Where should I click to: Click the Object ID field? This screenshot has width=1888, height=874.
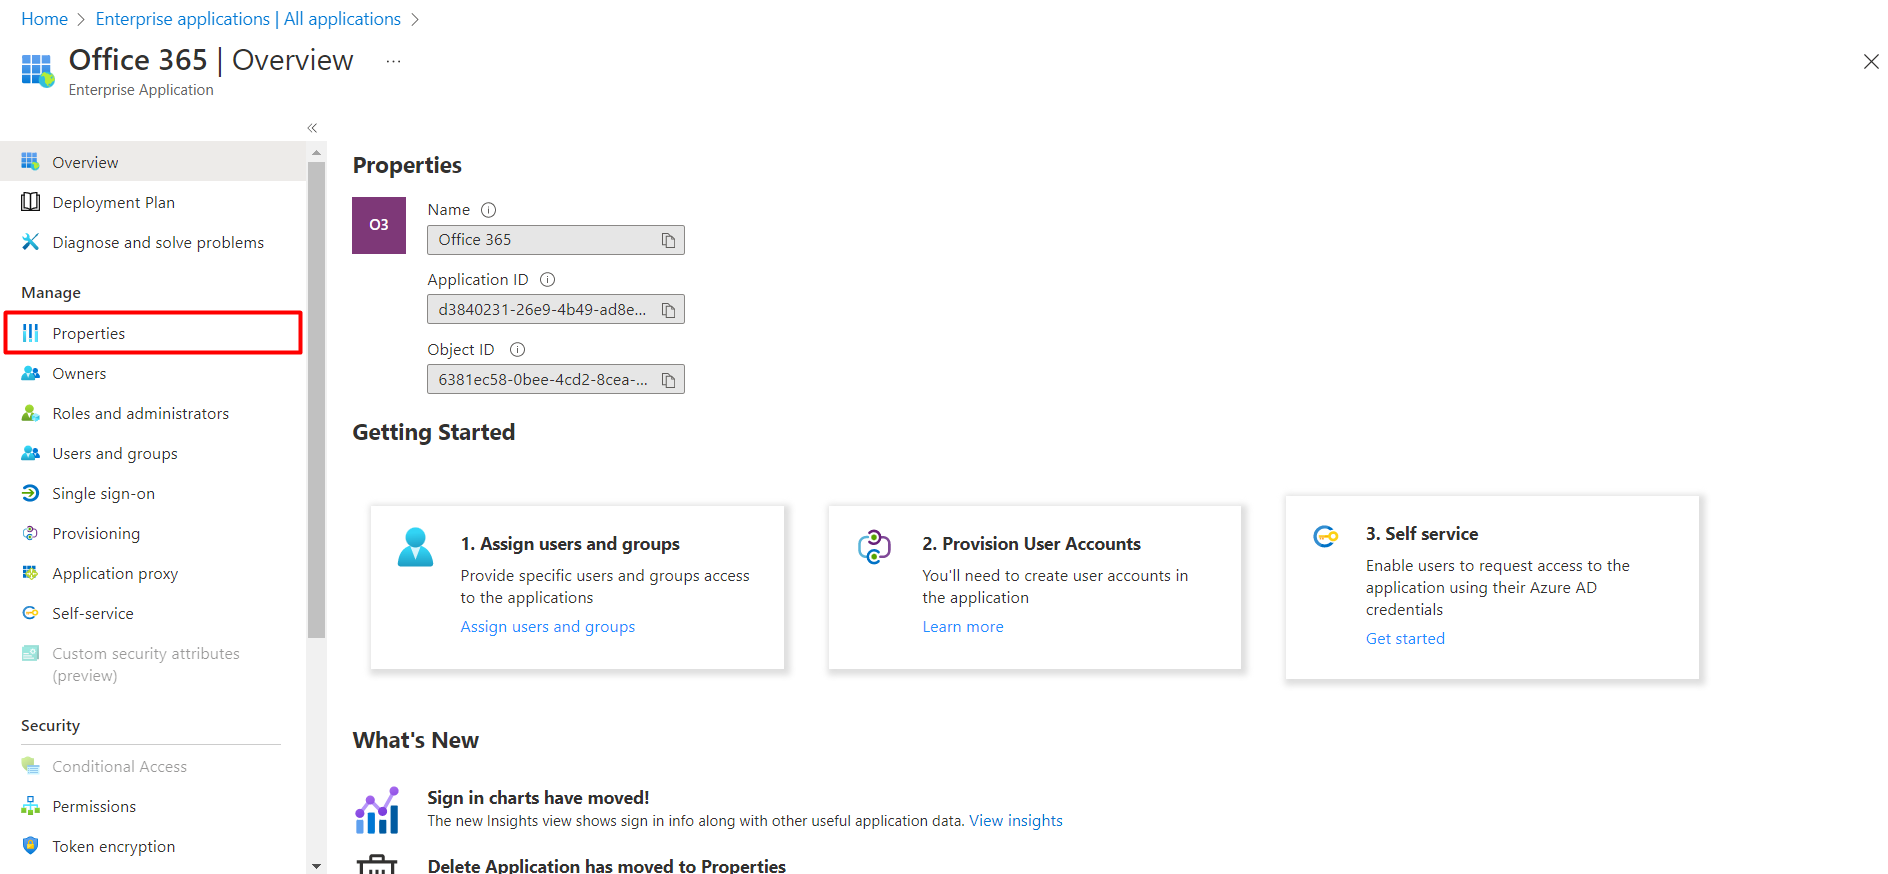pyautogui.click(x=556, y=380)
